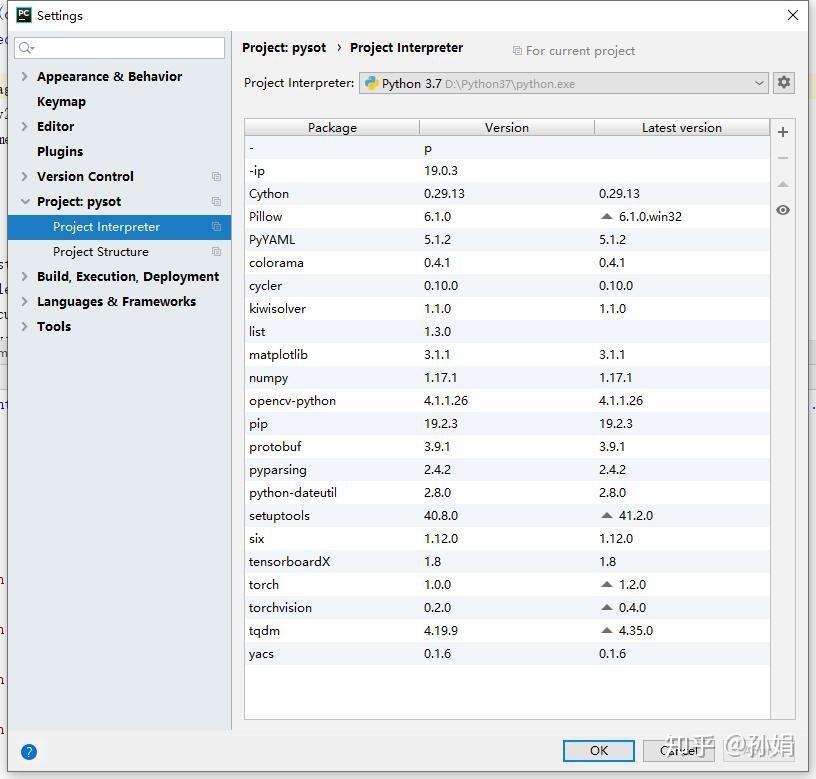Select the PyYAML package row

click(507, 239)
